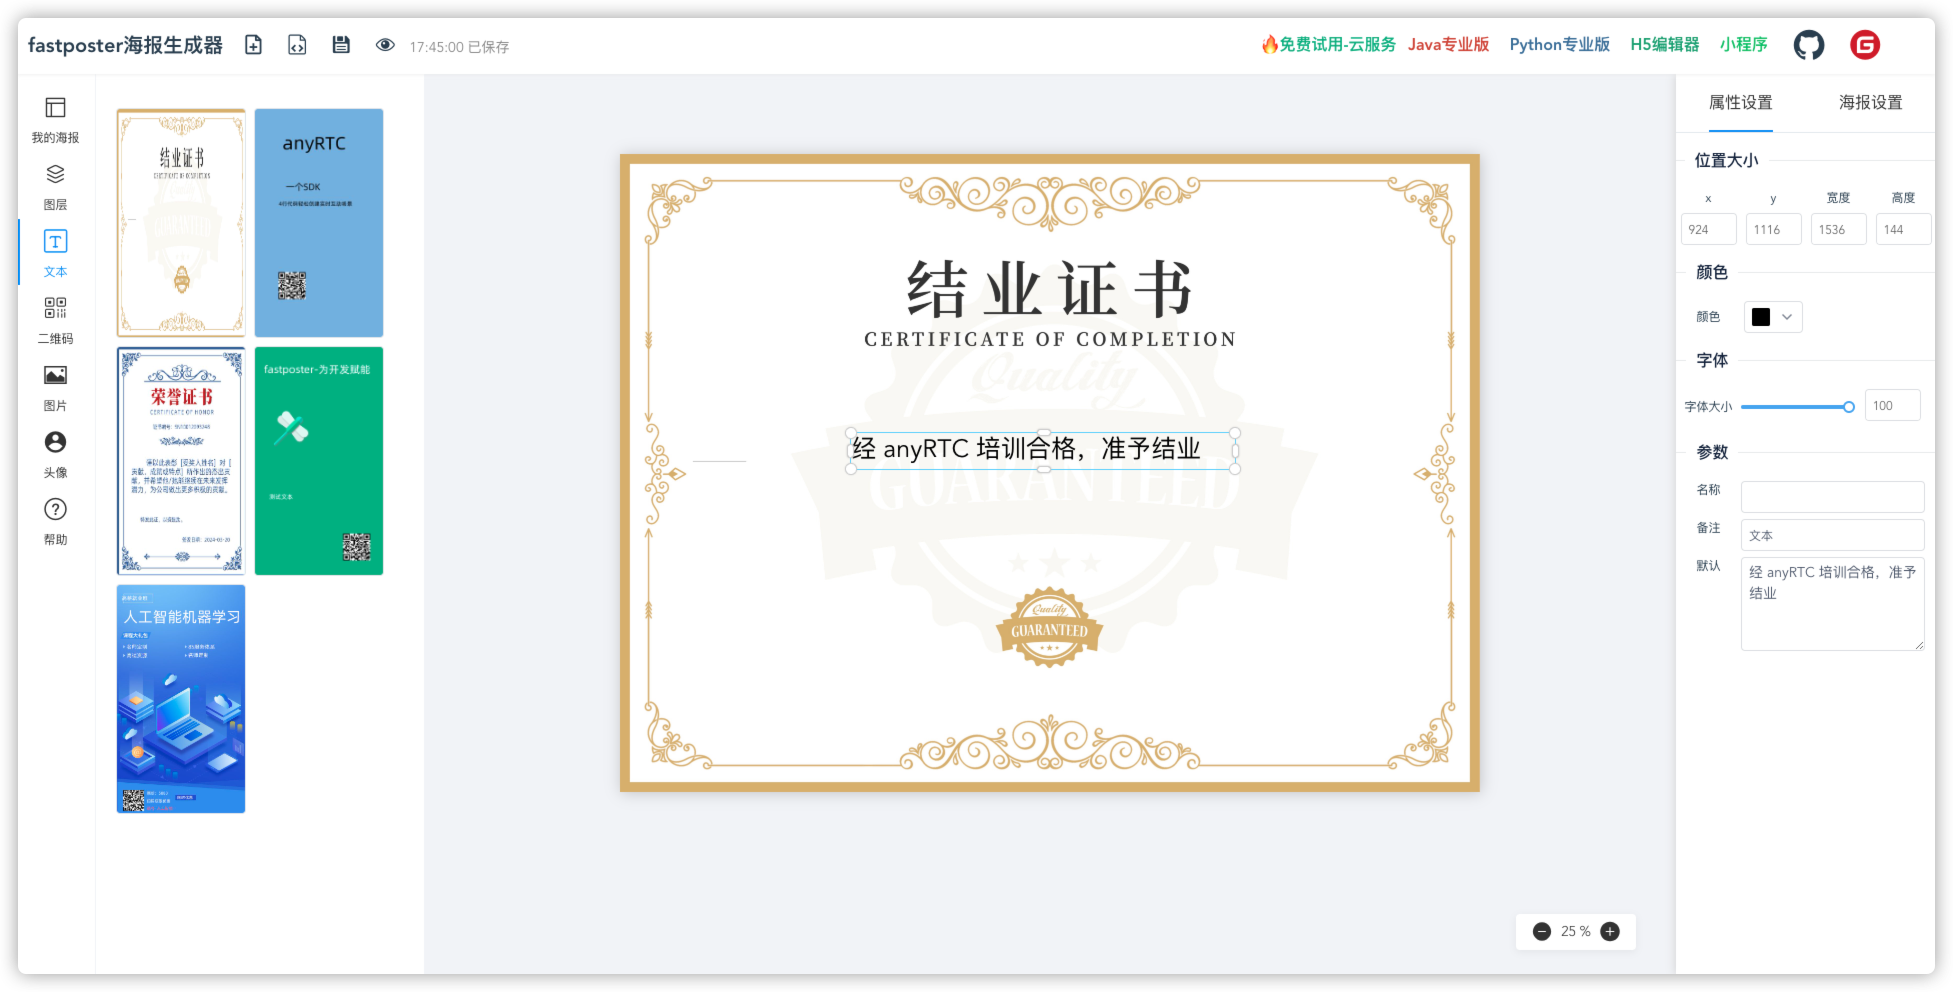Select the text 经 anyRTC 培训合格 on canvas
Screen dimensions: 1953x992
[1043, 449]
